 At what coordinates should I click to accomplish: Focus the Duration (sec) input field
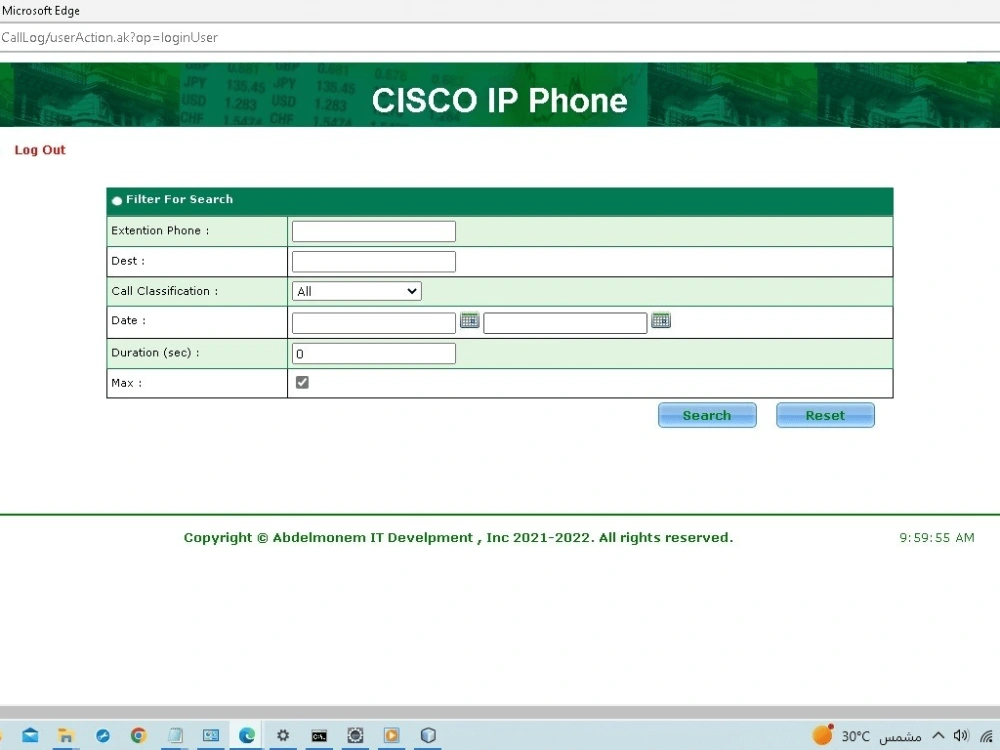point(374,353)
